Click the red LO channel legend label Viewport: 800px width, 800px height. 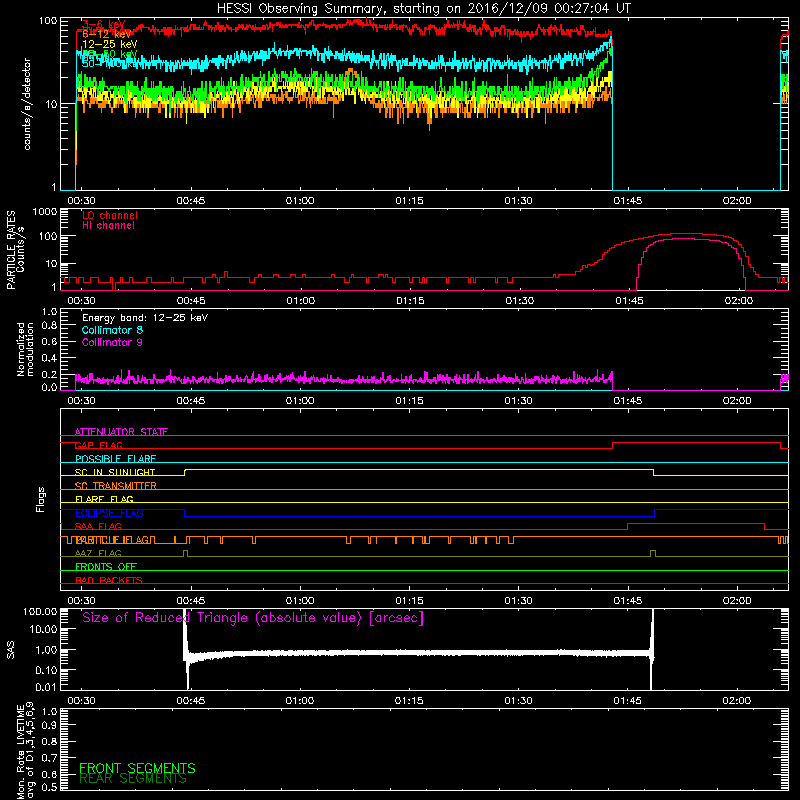tap(110, 215)
